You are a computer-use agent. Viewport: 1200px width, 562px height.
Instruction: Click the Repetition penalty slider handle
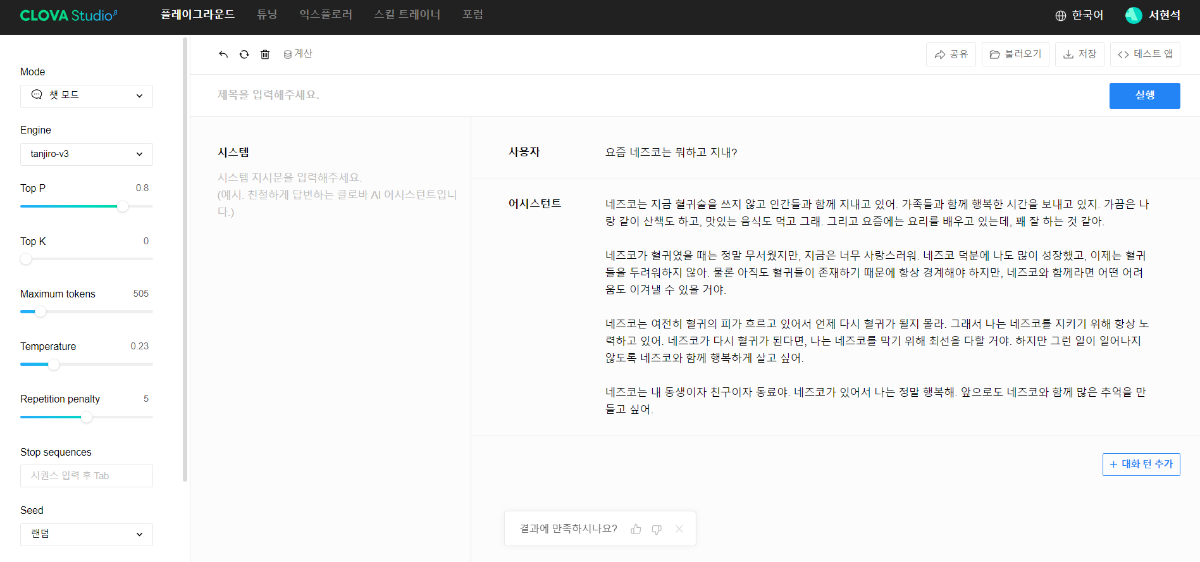(86, 417)
